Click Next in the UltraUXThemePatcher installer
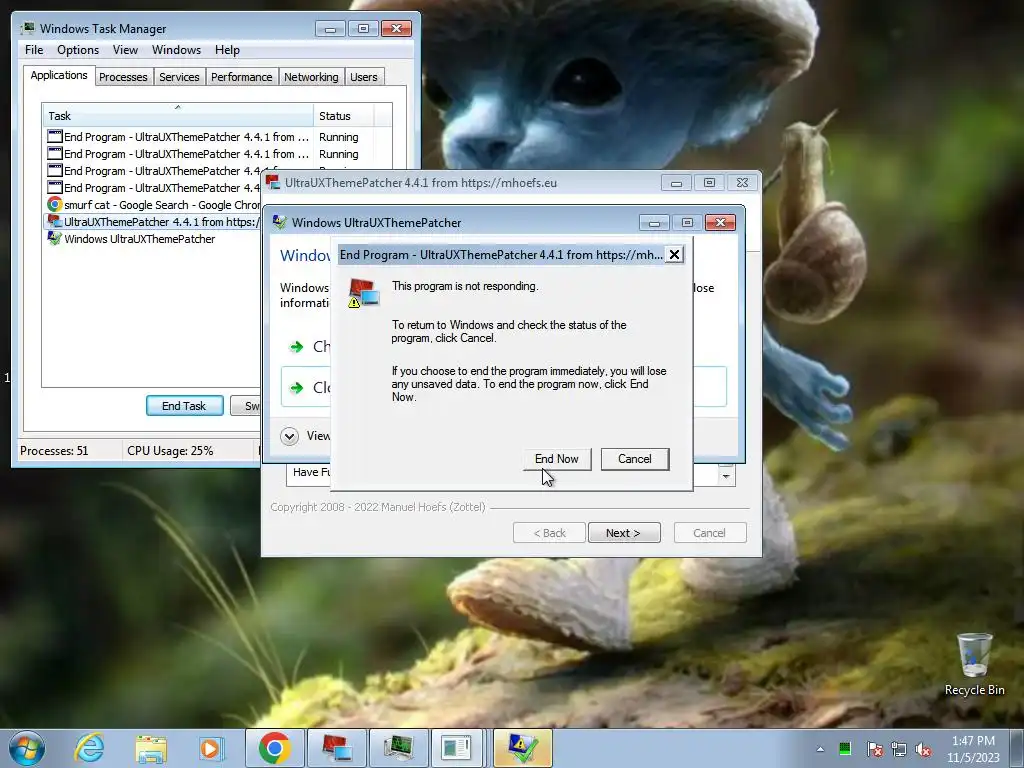Screen dimensions: 1024x768 [x=624, y=533]
